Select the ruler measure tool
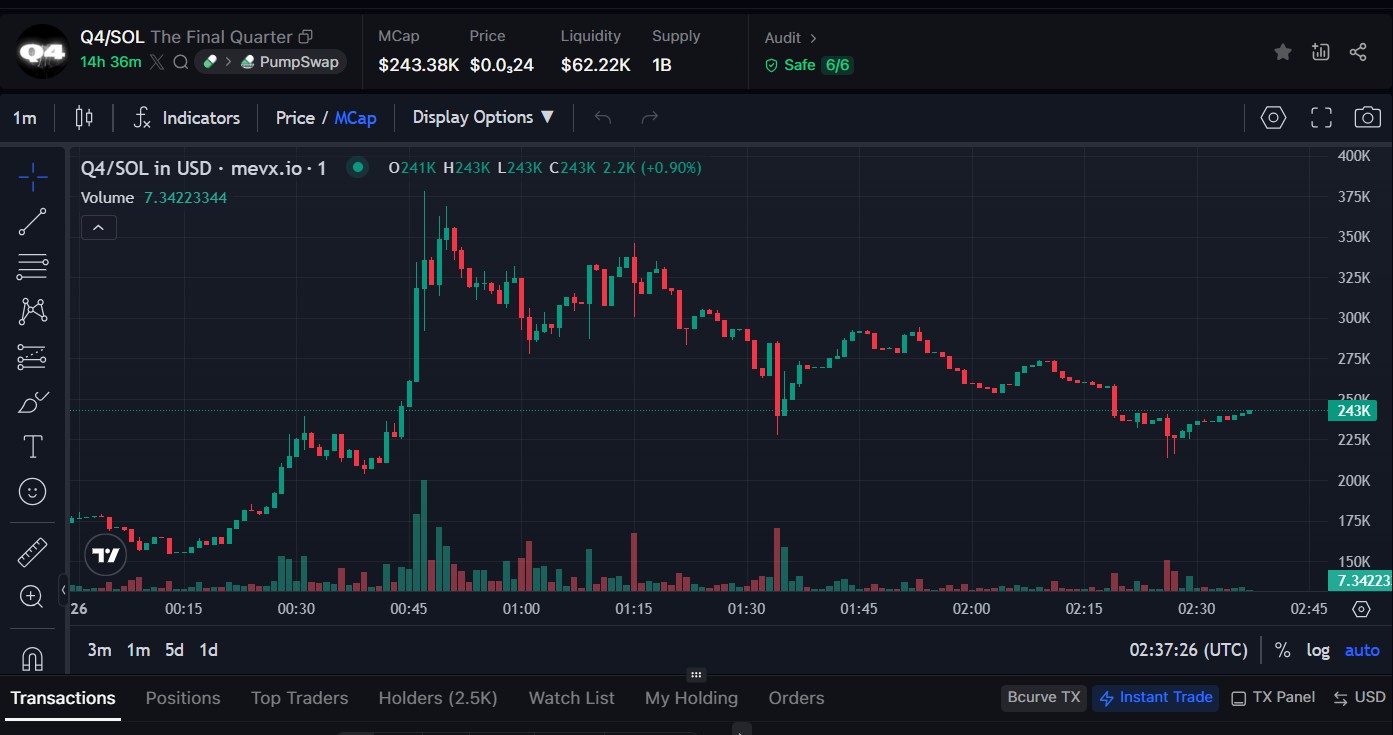This screenshot has width=1393, height=735. click(x=33, y=552)
